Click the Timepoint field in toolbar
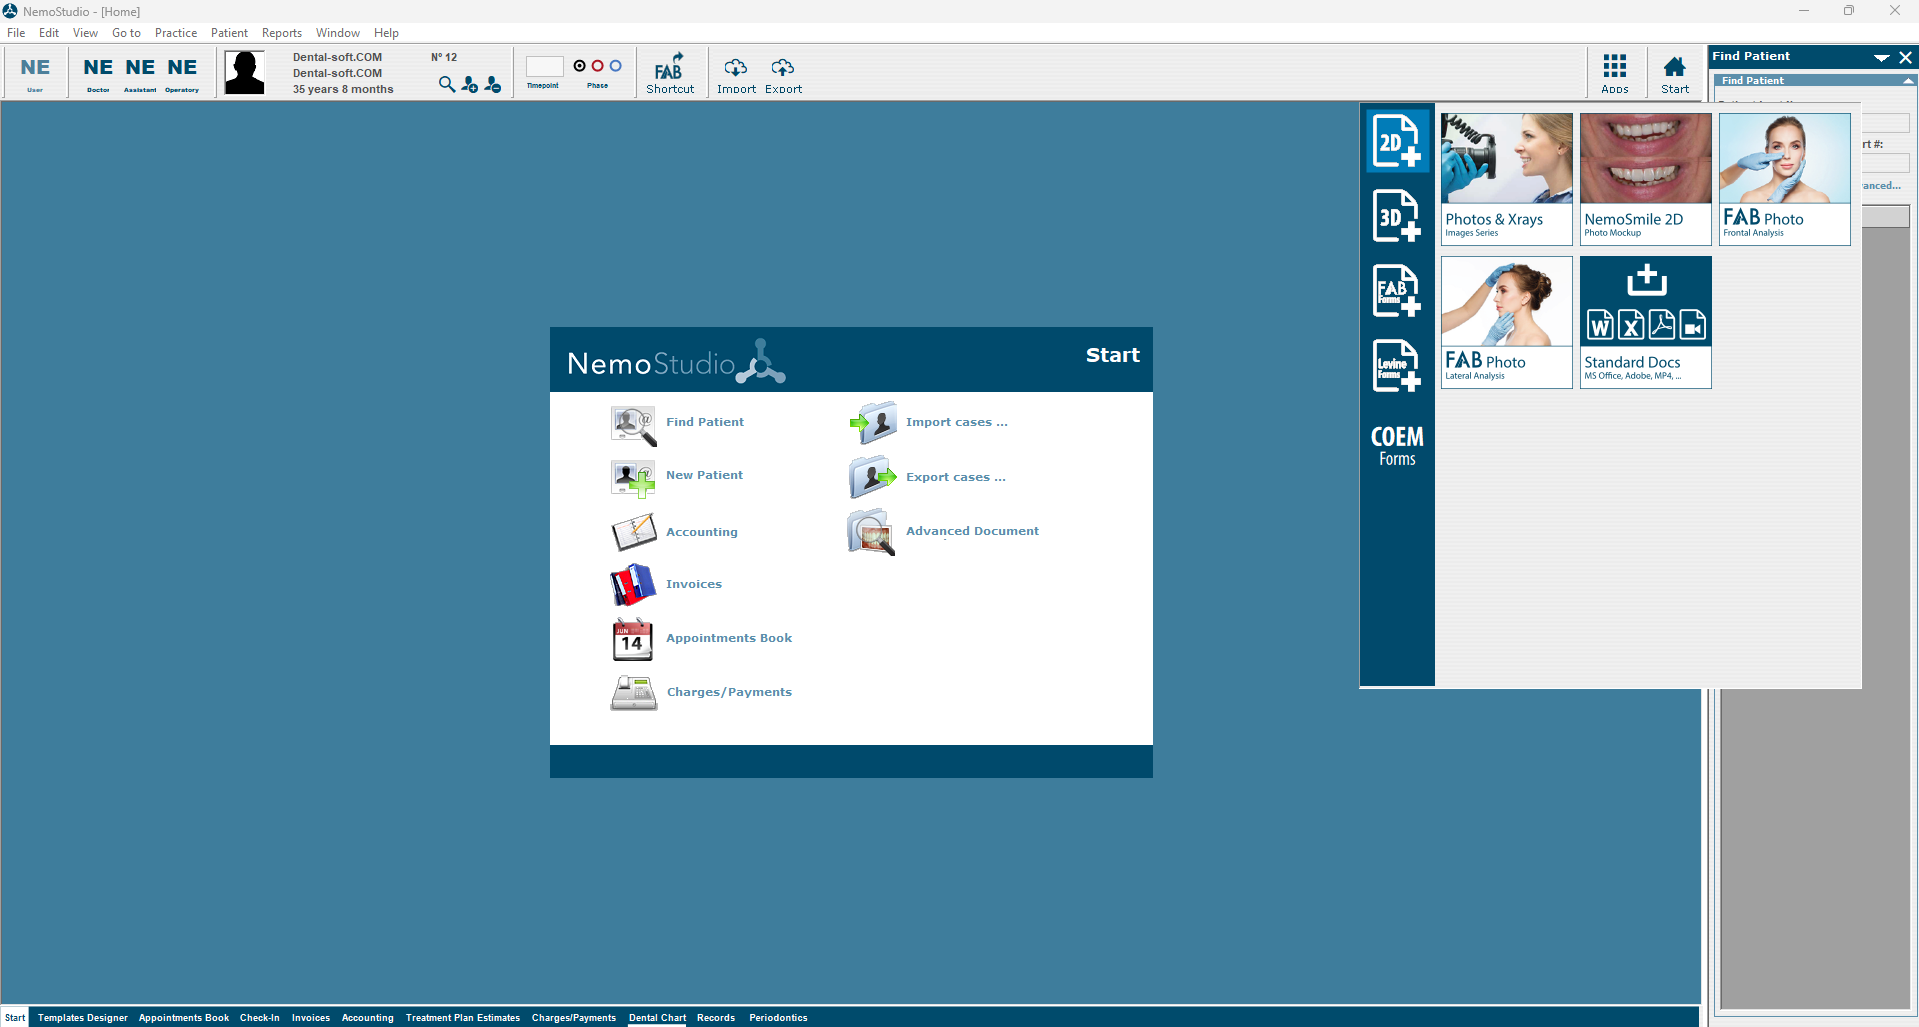Viewport: 1919px width, 1027px height. [544, 67]
